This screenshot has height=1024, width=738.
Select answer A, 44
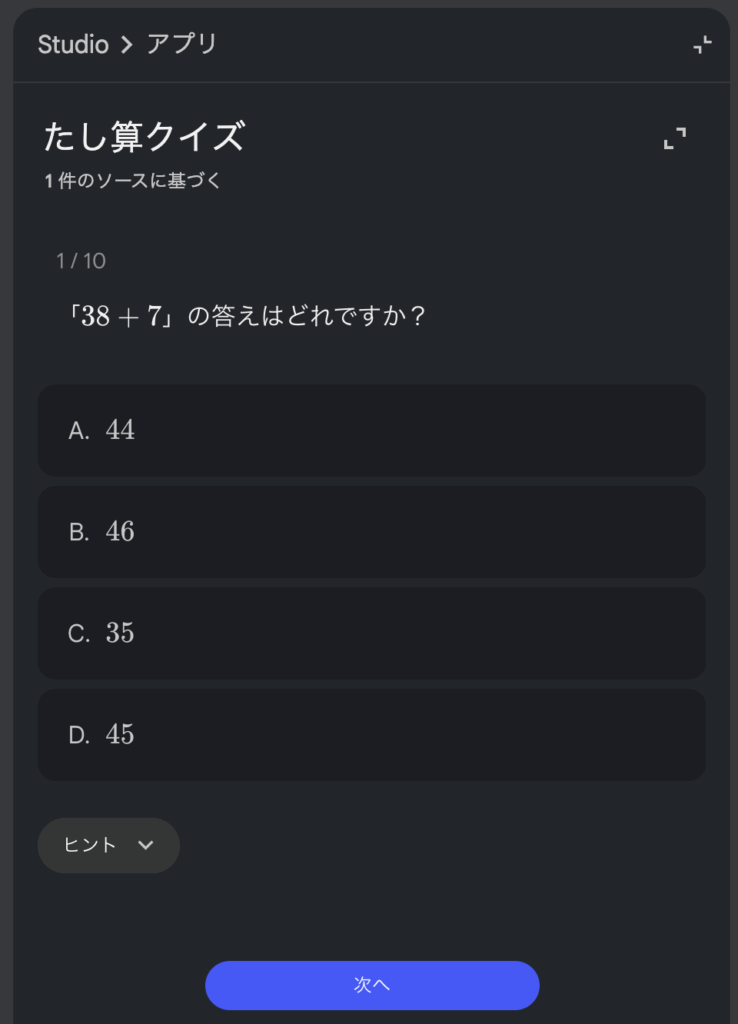click(x=371, y=431)
